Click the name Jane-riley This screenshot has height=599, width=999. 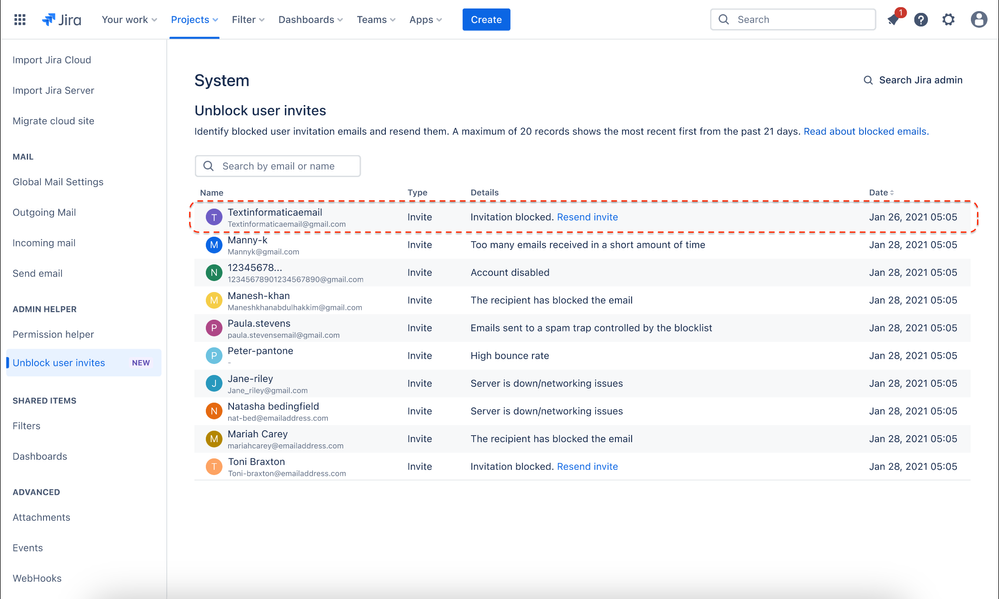click(x=250, y=379)
